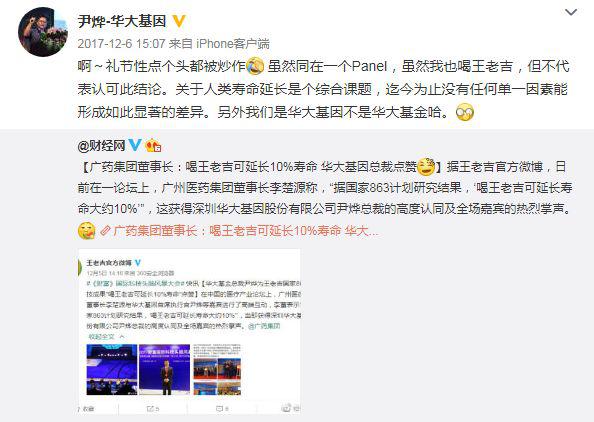Click the thumbs-up like icon in embedded image

[x=286, y=408]
